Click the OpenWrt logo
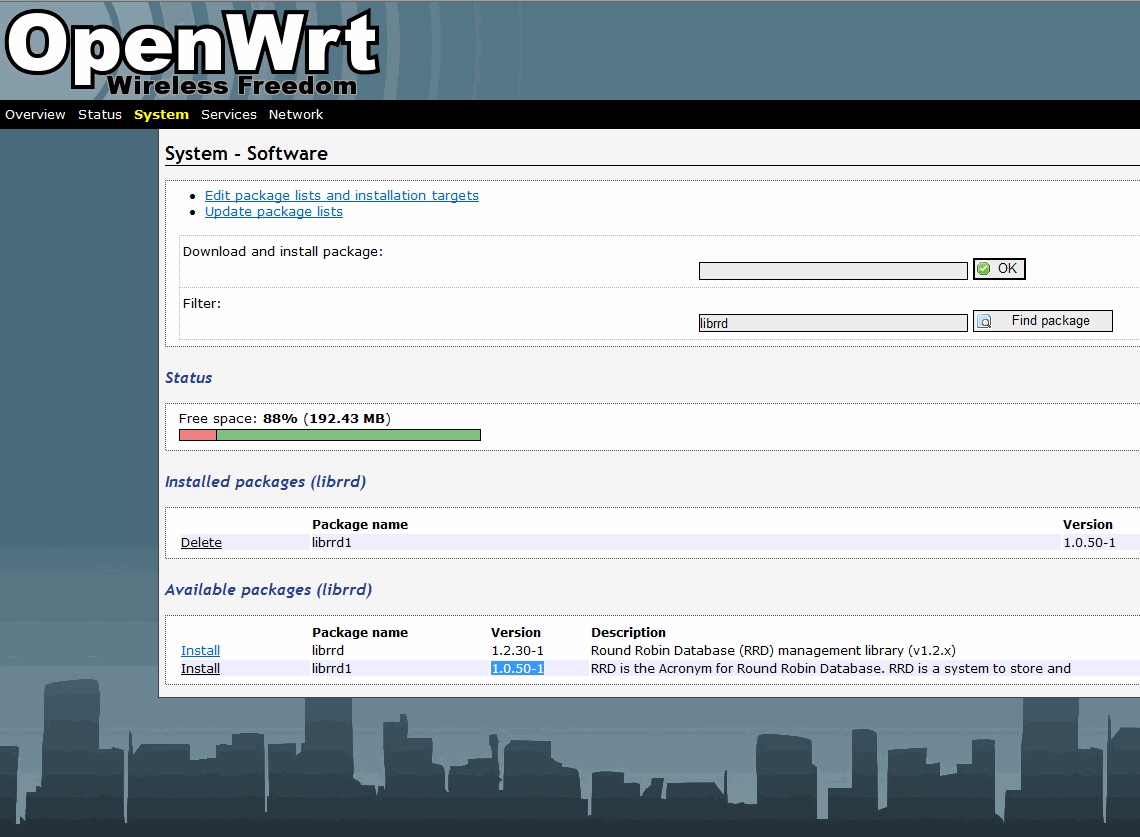This screenshot has height=837, width=1140. coord(192,52)
